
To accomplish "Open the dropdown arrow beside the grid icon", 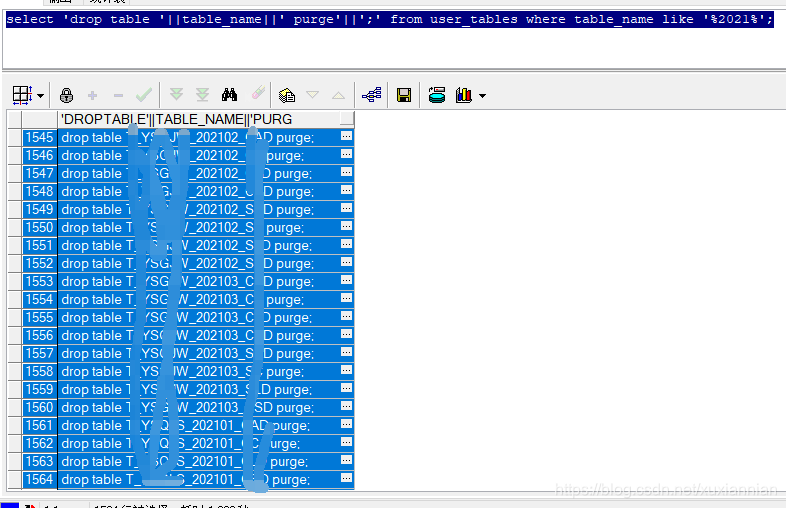I will pyautogui.click(x=41, y=96).
